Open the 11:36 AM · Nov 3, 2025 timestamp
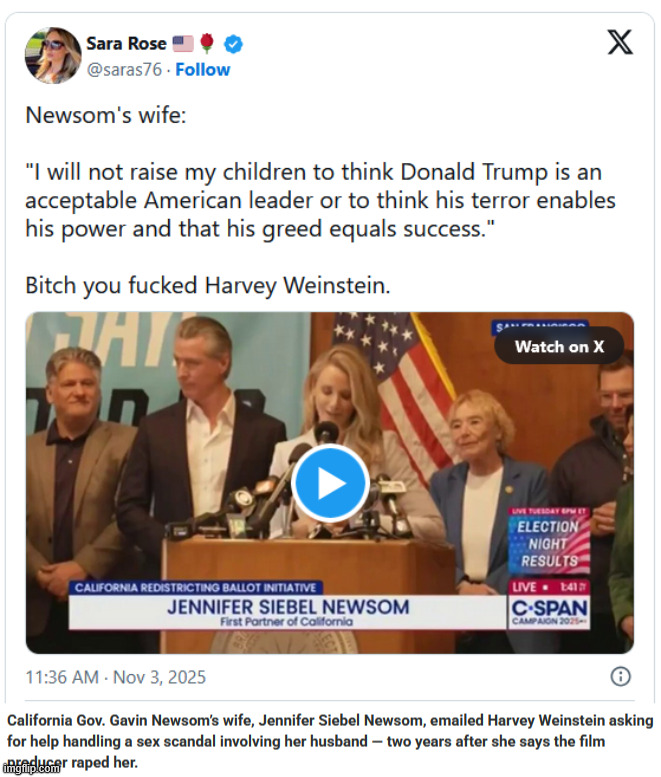Screen dimensions: 661x777 click(x=116, y=677)
